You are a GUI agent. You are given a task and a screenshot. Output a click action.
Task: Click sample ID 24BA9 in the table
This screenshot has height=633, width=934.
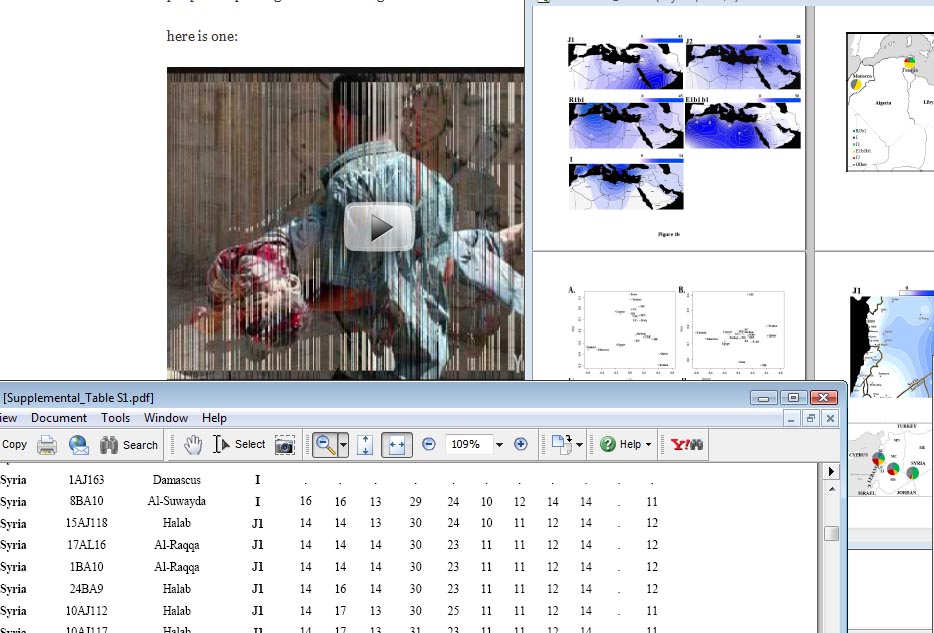click(x=86, y=589)
